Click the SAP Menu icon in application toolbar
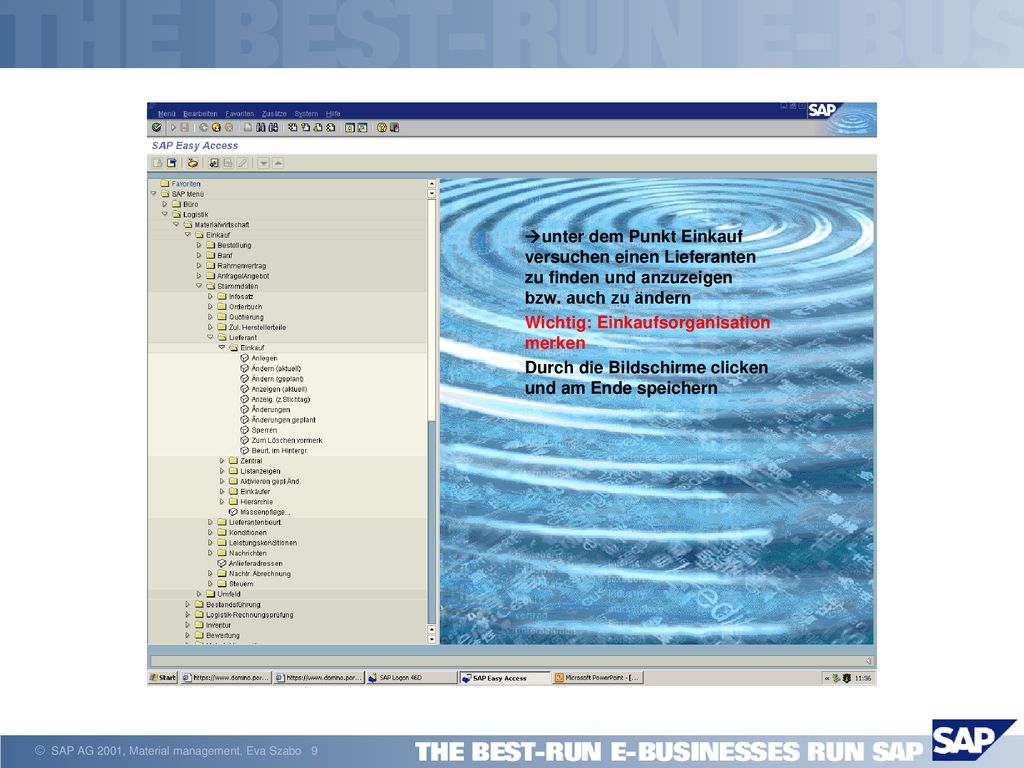1024x768 pixels. click(x=171, y=163)
